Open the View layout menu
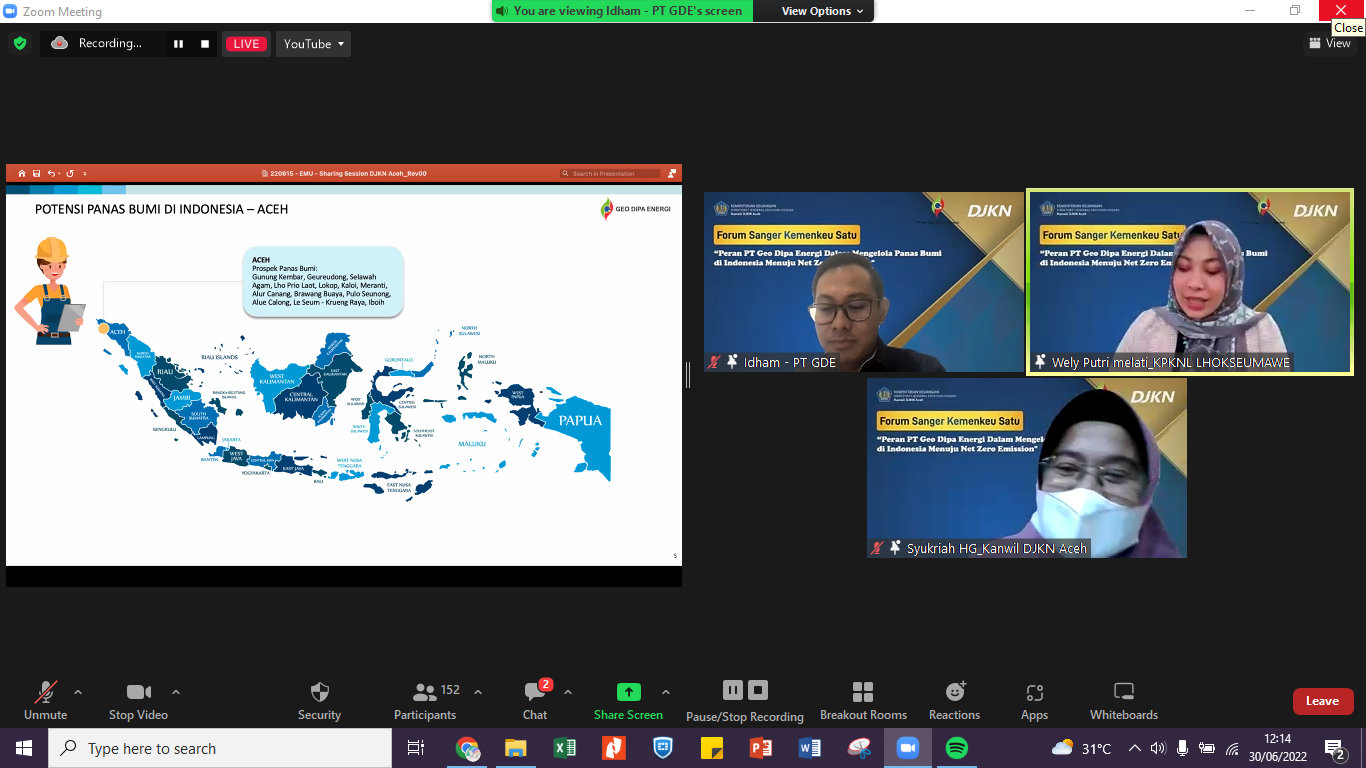The image size is (1366, 768). tap(1330, 43)
